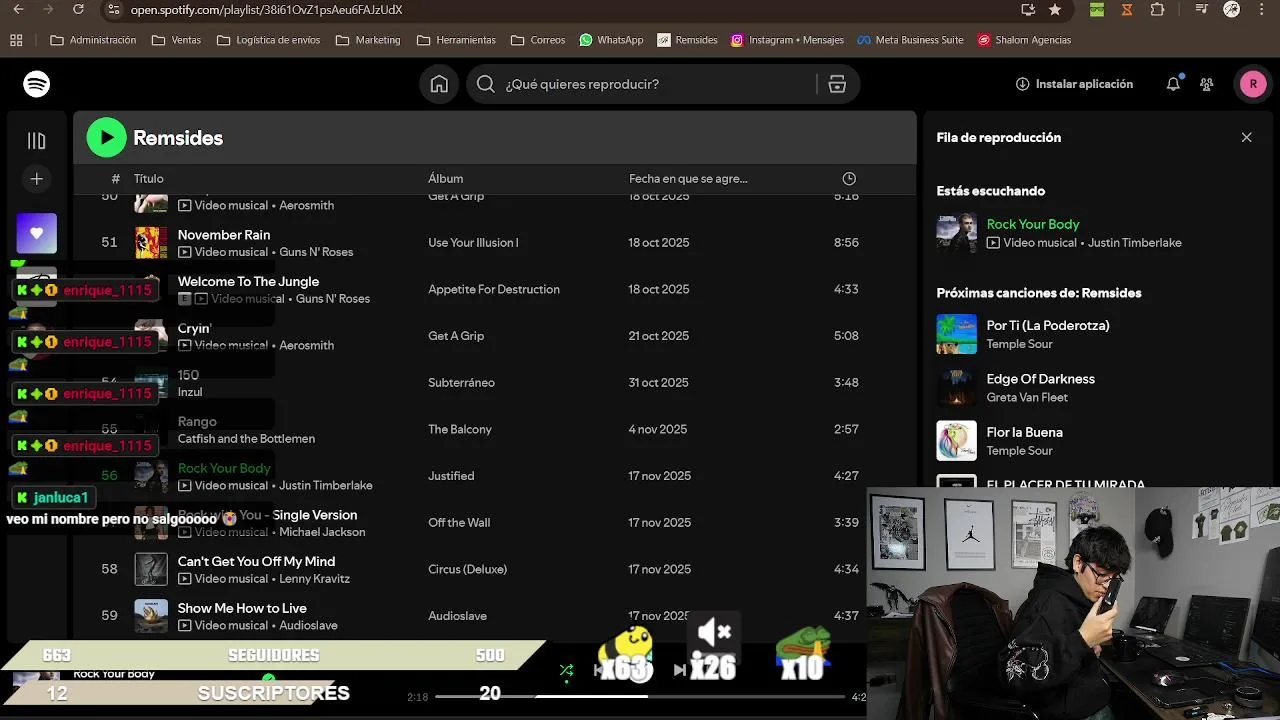
Task: Open artist link 'Catfish and the Bottlemen'
Action: [246, 439]
